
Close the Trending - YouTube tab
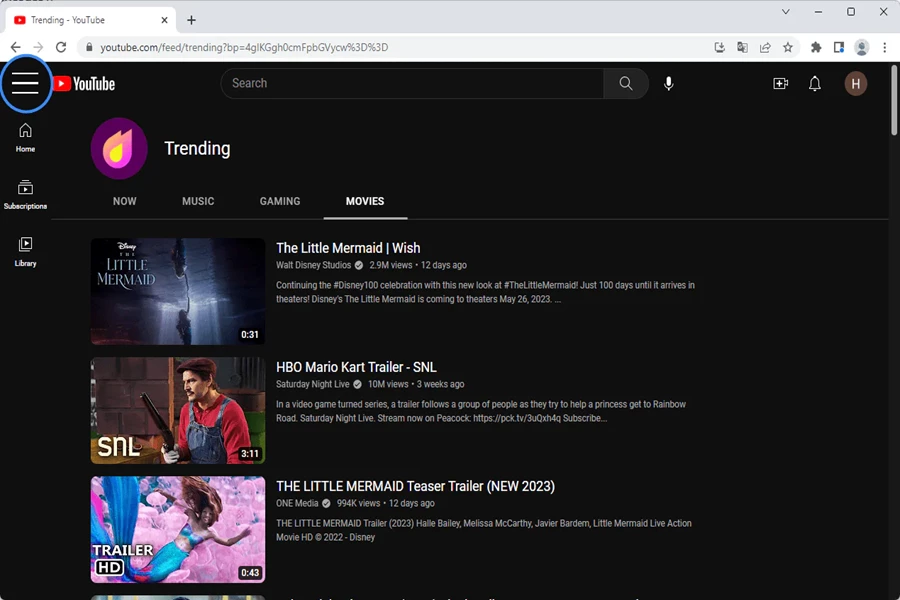coord(164,20)
